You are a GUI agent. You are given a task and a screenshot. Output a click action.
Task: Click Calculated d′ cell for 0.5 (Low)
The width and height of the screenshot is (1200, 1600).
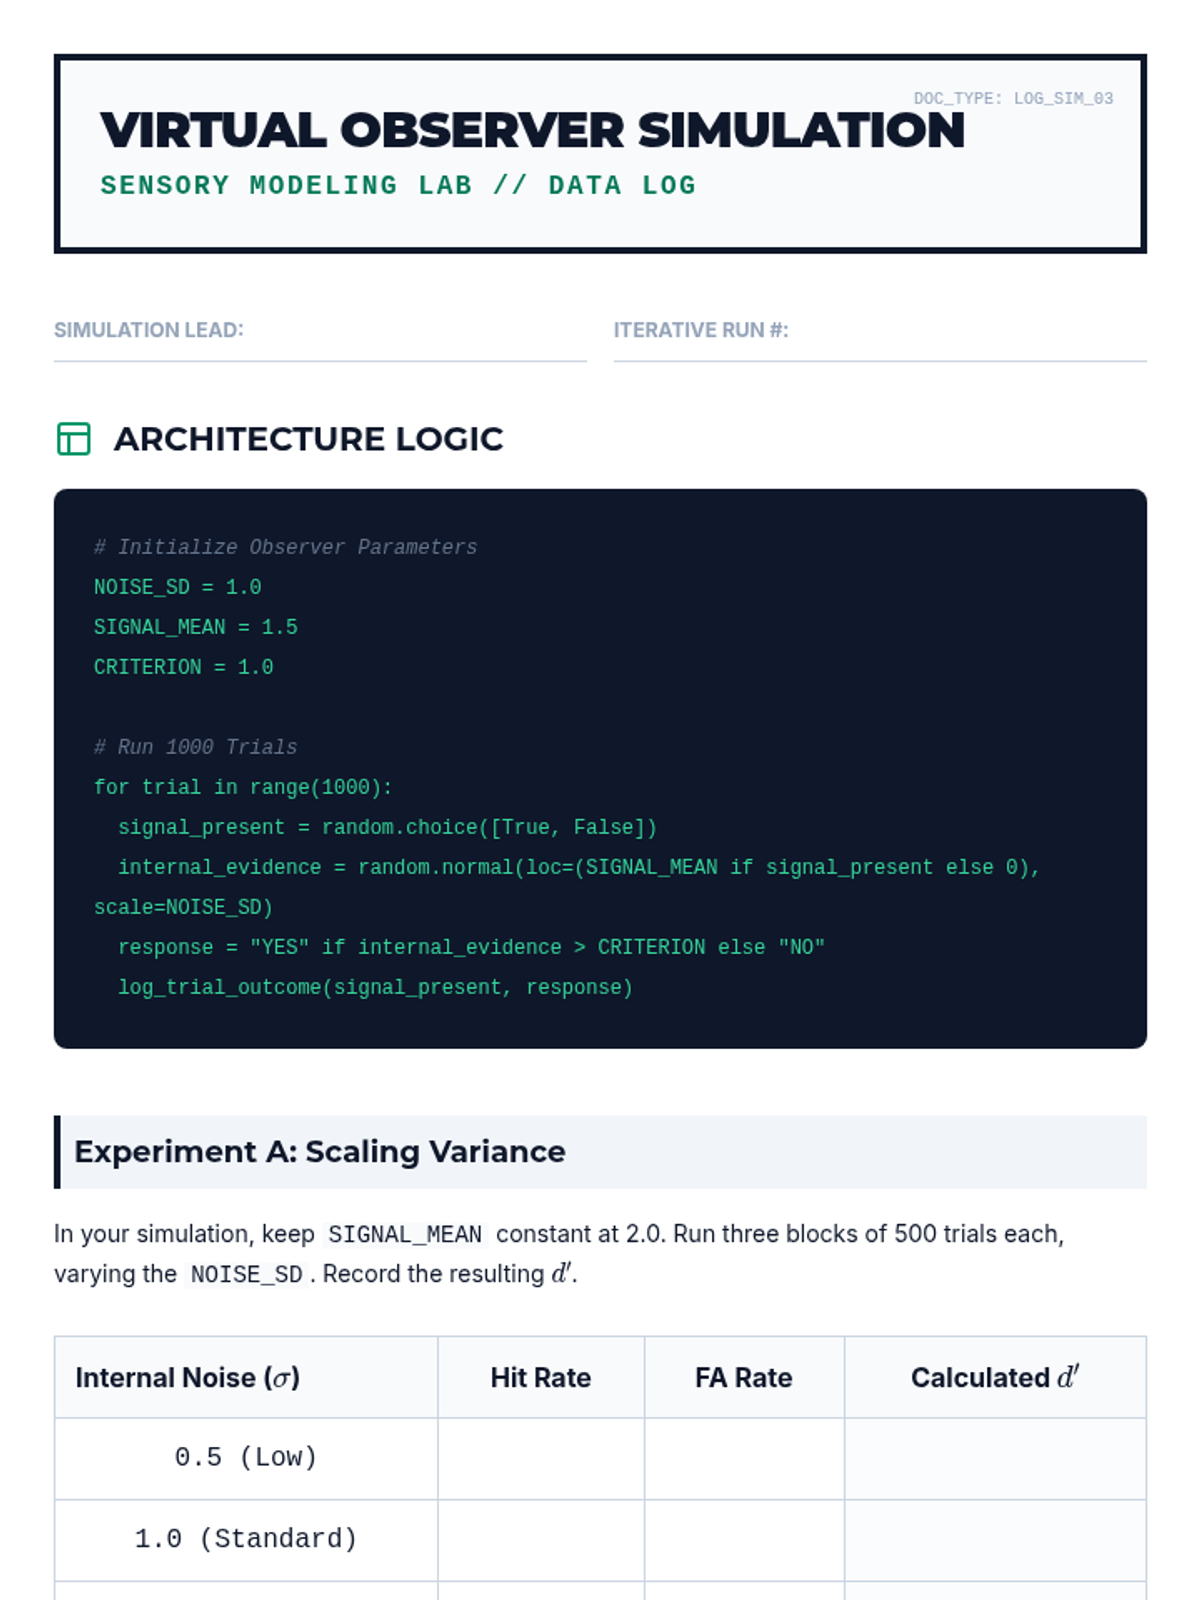994,1458
